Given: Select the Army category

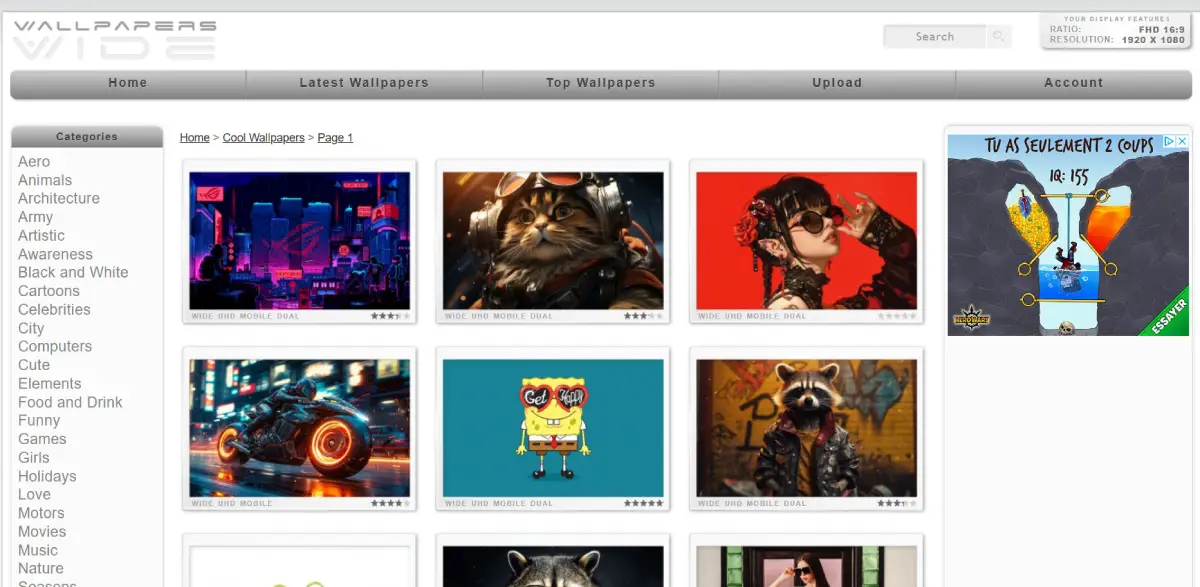Looking at the screenshot, I should point(35,217).
